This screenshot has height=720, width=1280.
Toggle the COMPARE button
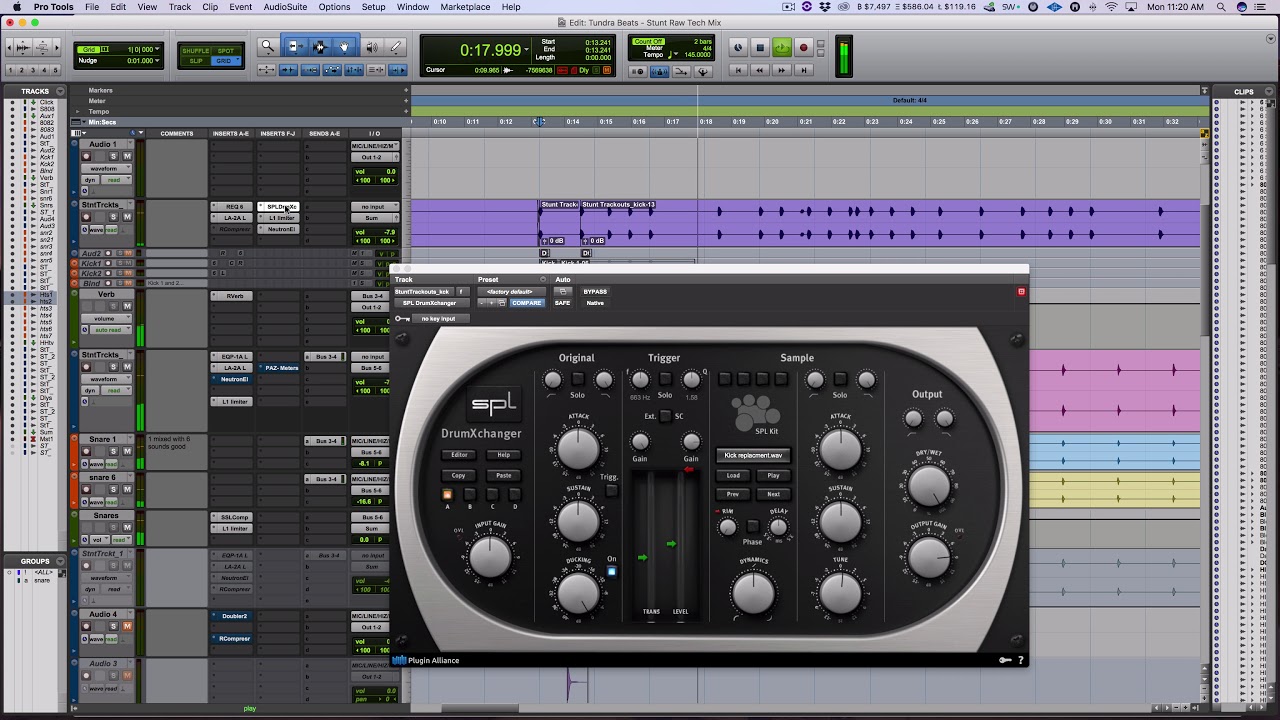526,303
